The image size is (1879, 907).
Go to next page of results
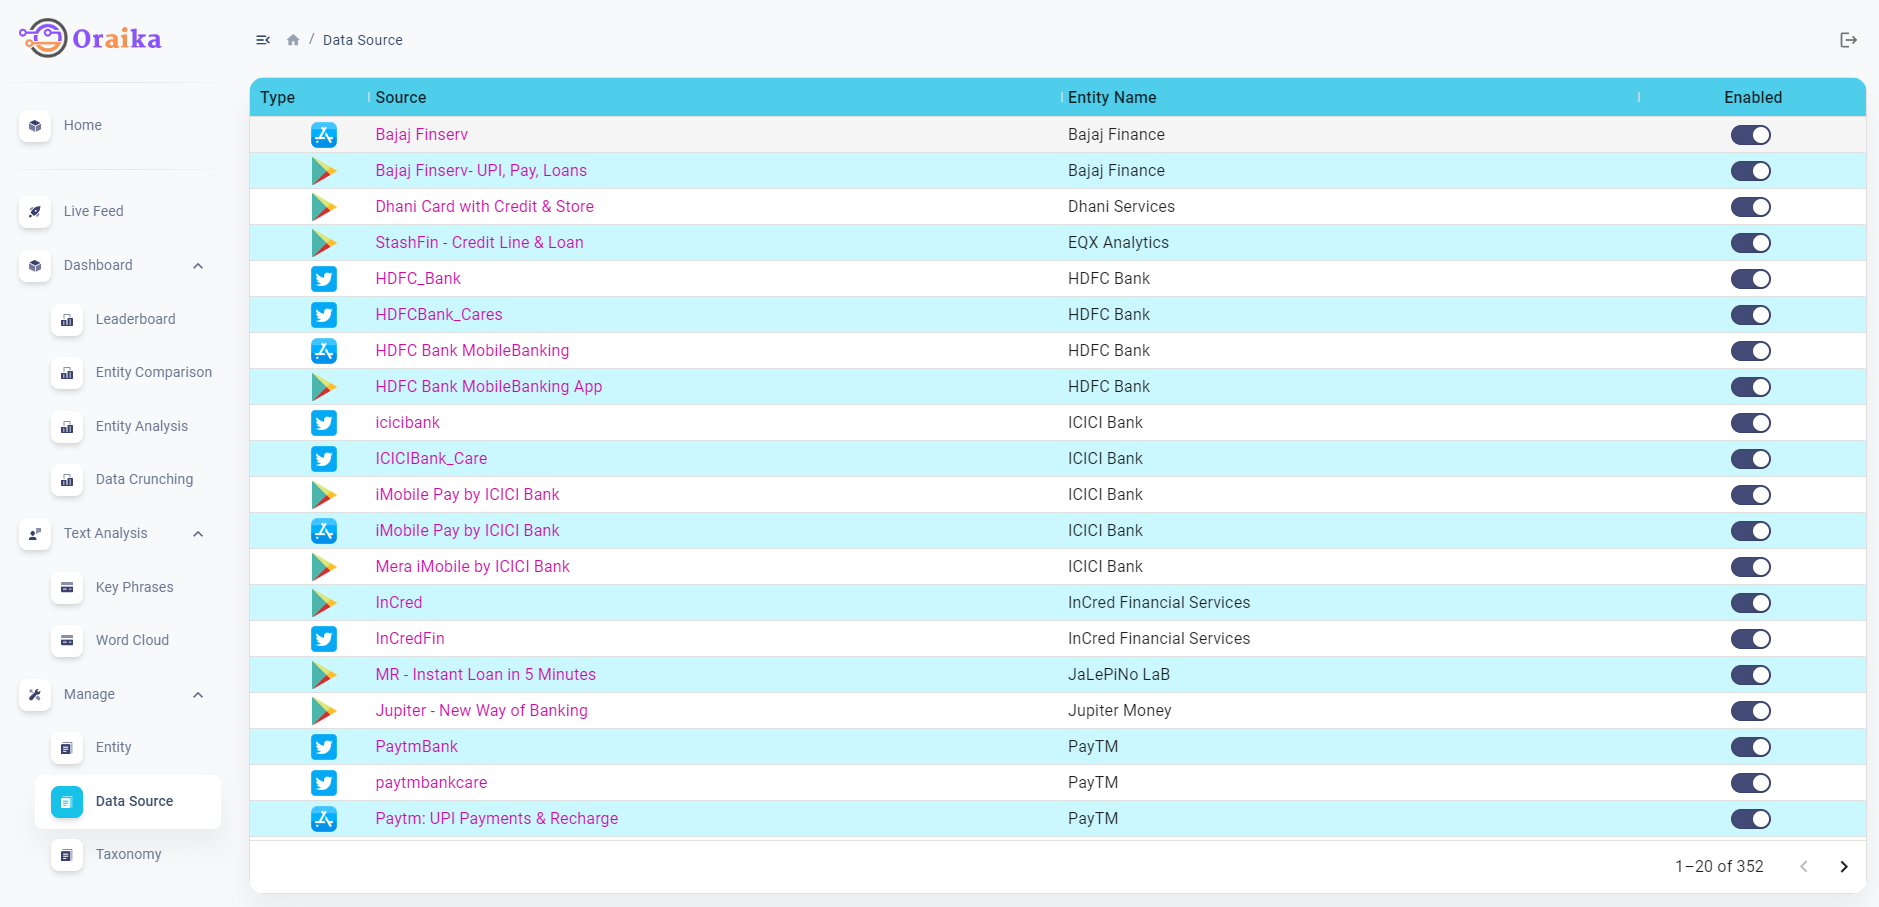tap(1844, 867)
